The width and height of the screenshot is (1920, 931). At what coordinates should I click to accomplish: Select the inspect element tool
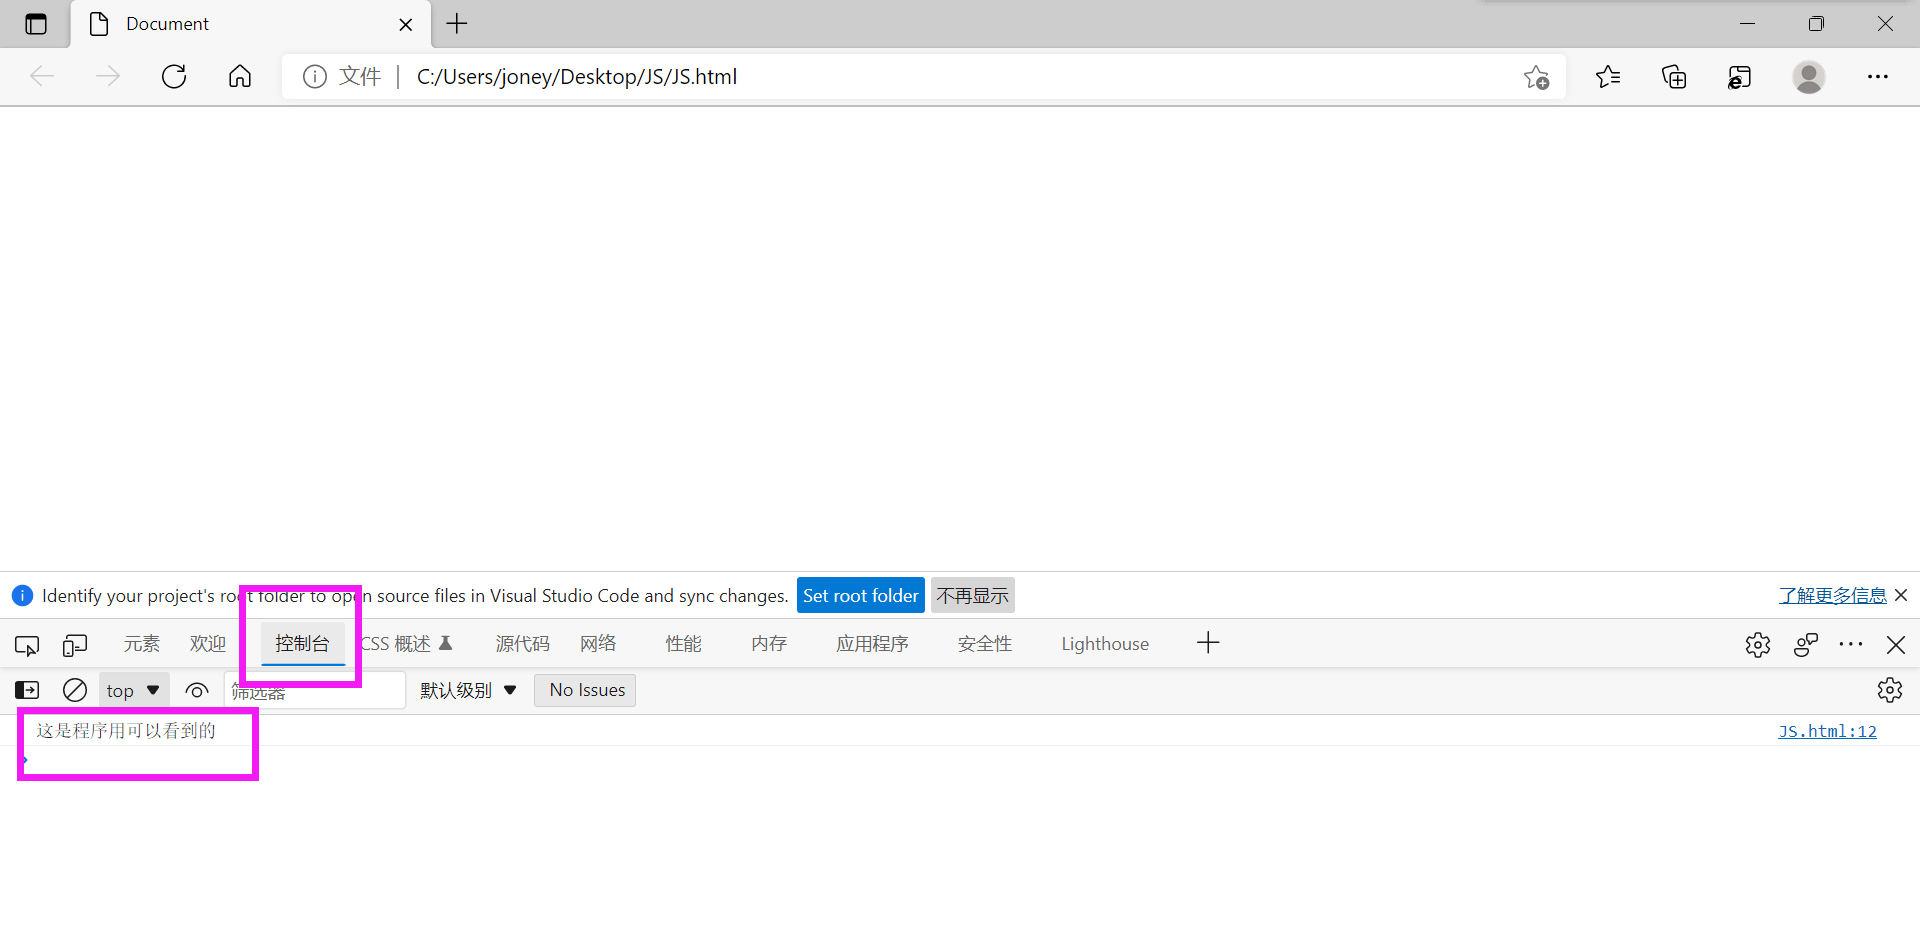click(x=27, y=645)
